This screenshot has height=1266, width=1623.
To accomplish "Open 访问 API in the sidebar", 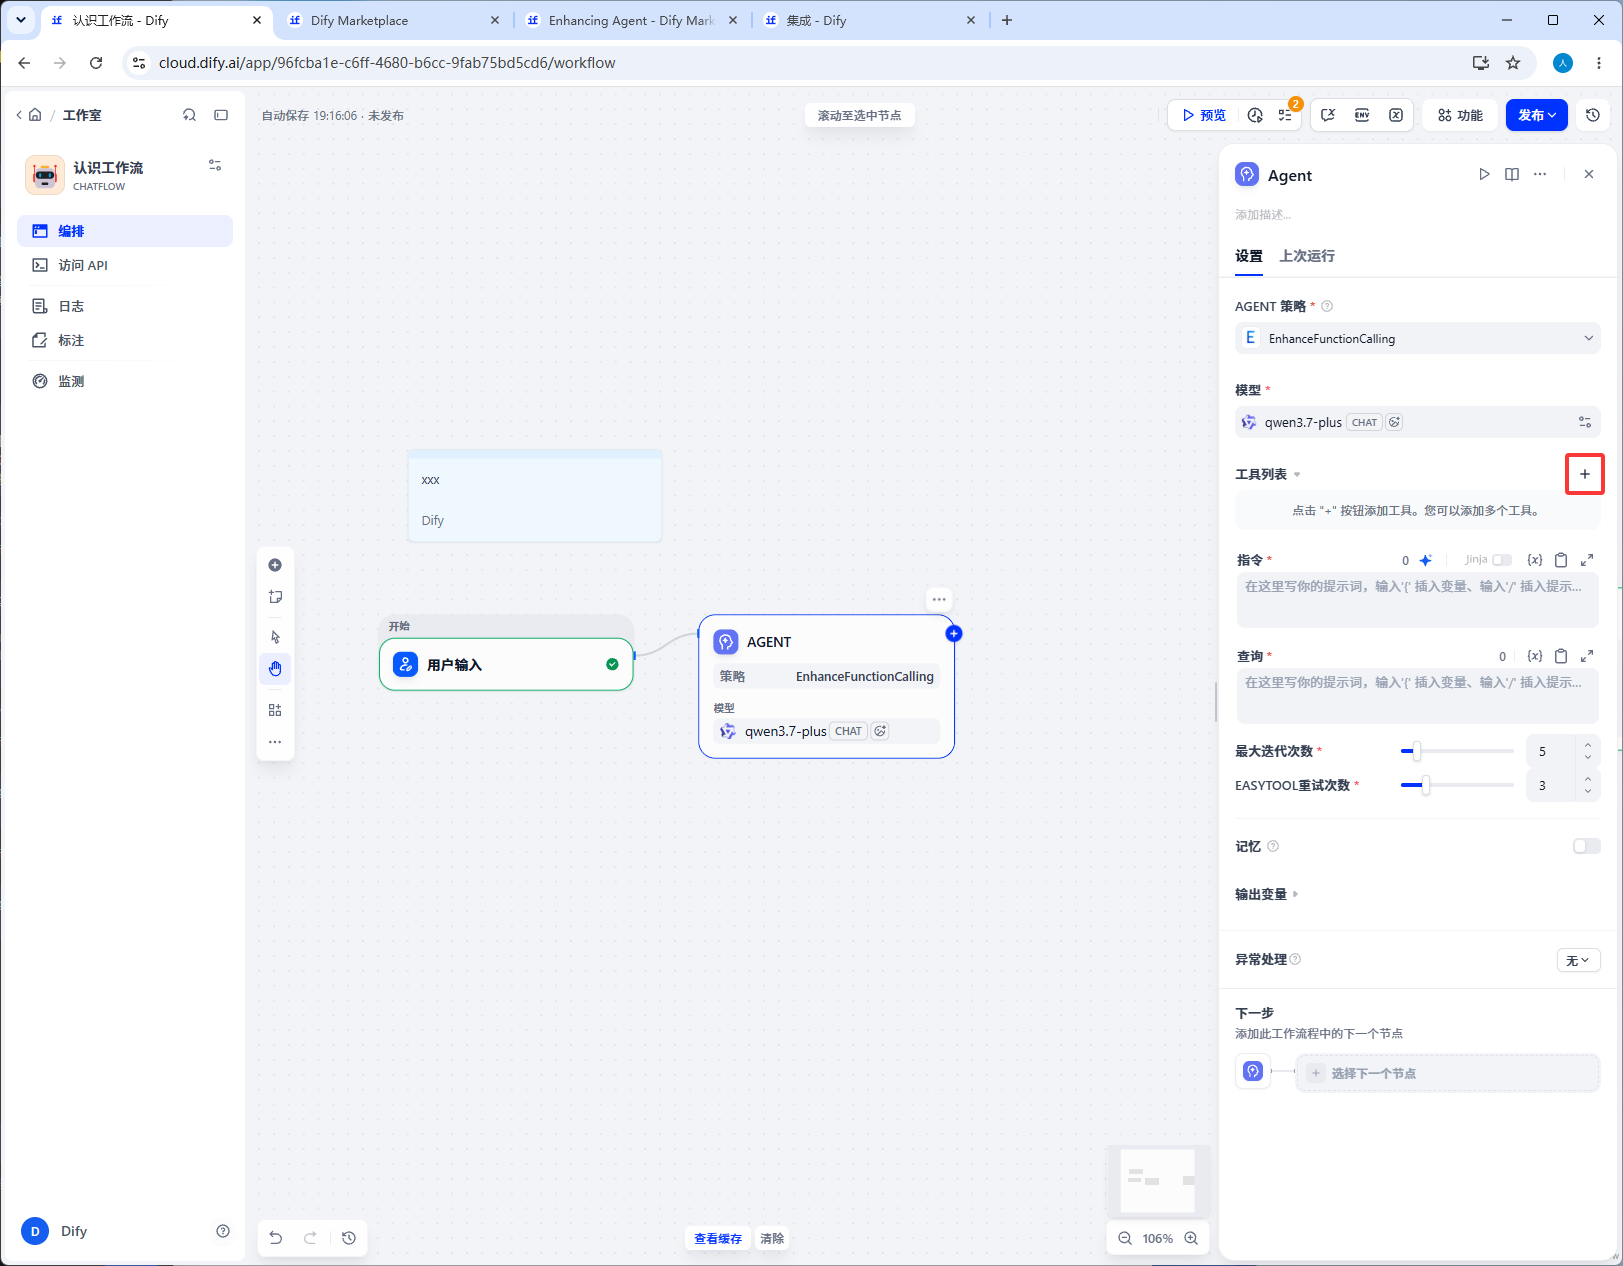I will (125, 265).
